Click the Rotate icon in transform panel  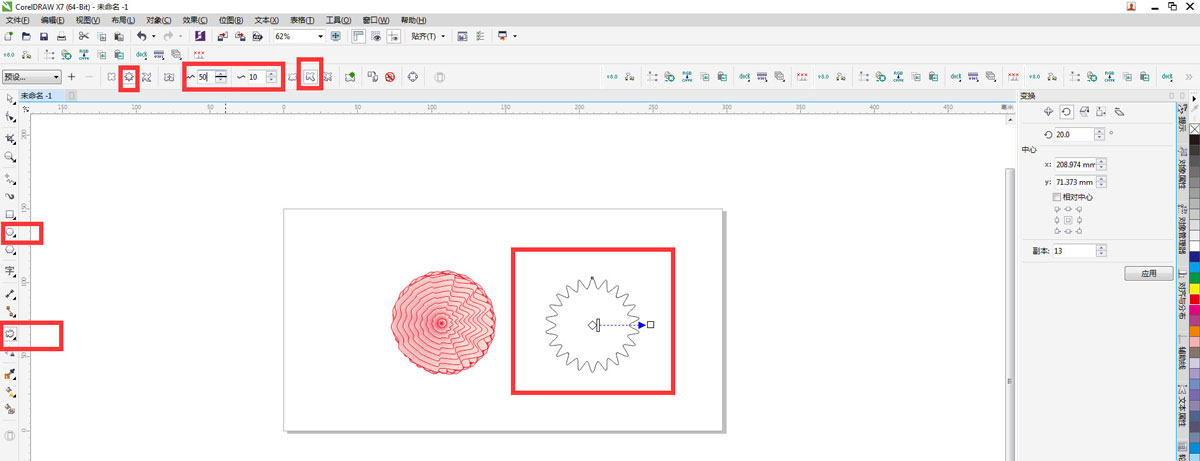pyautogui.click(x=1066, y=112)
